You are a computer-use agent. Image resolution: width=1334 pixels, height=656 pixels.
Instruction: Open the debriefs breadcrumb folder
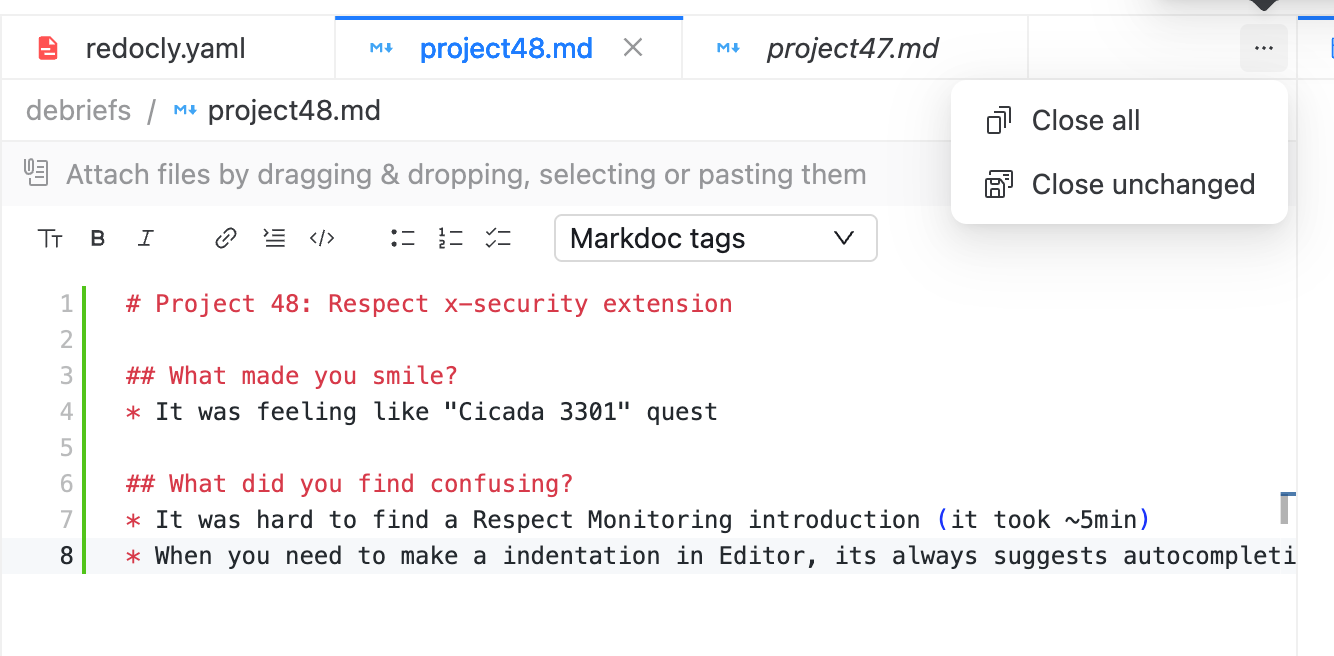point(78,110)
